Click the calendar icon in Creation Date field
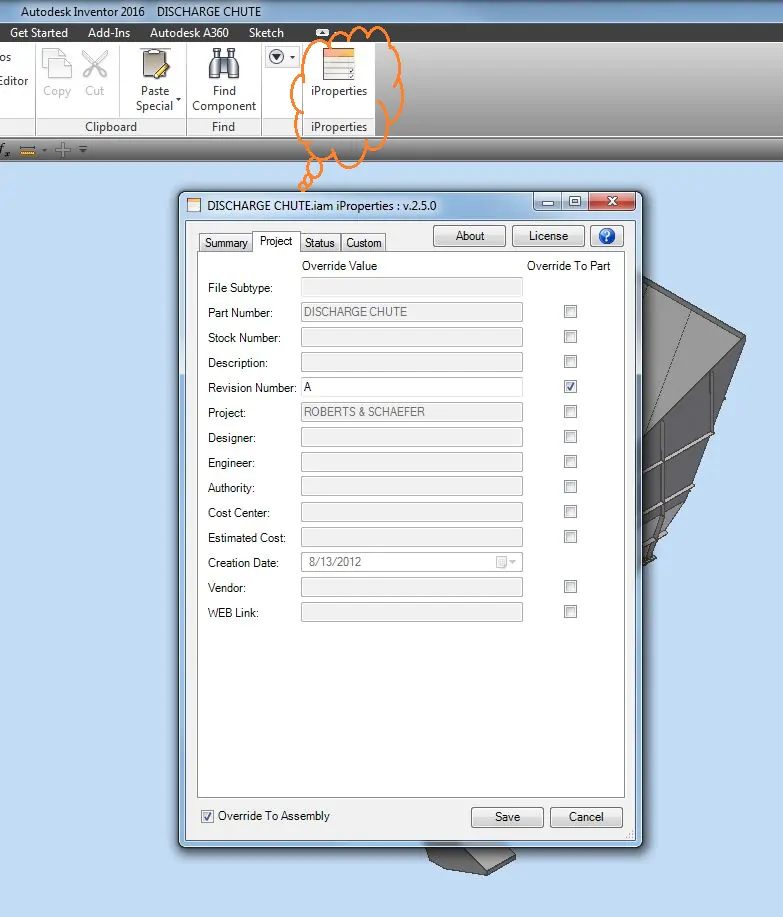The width and height of the screenshot is (783, 917). (x=501, y=562)
